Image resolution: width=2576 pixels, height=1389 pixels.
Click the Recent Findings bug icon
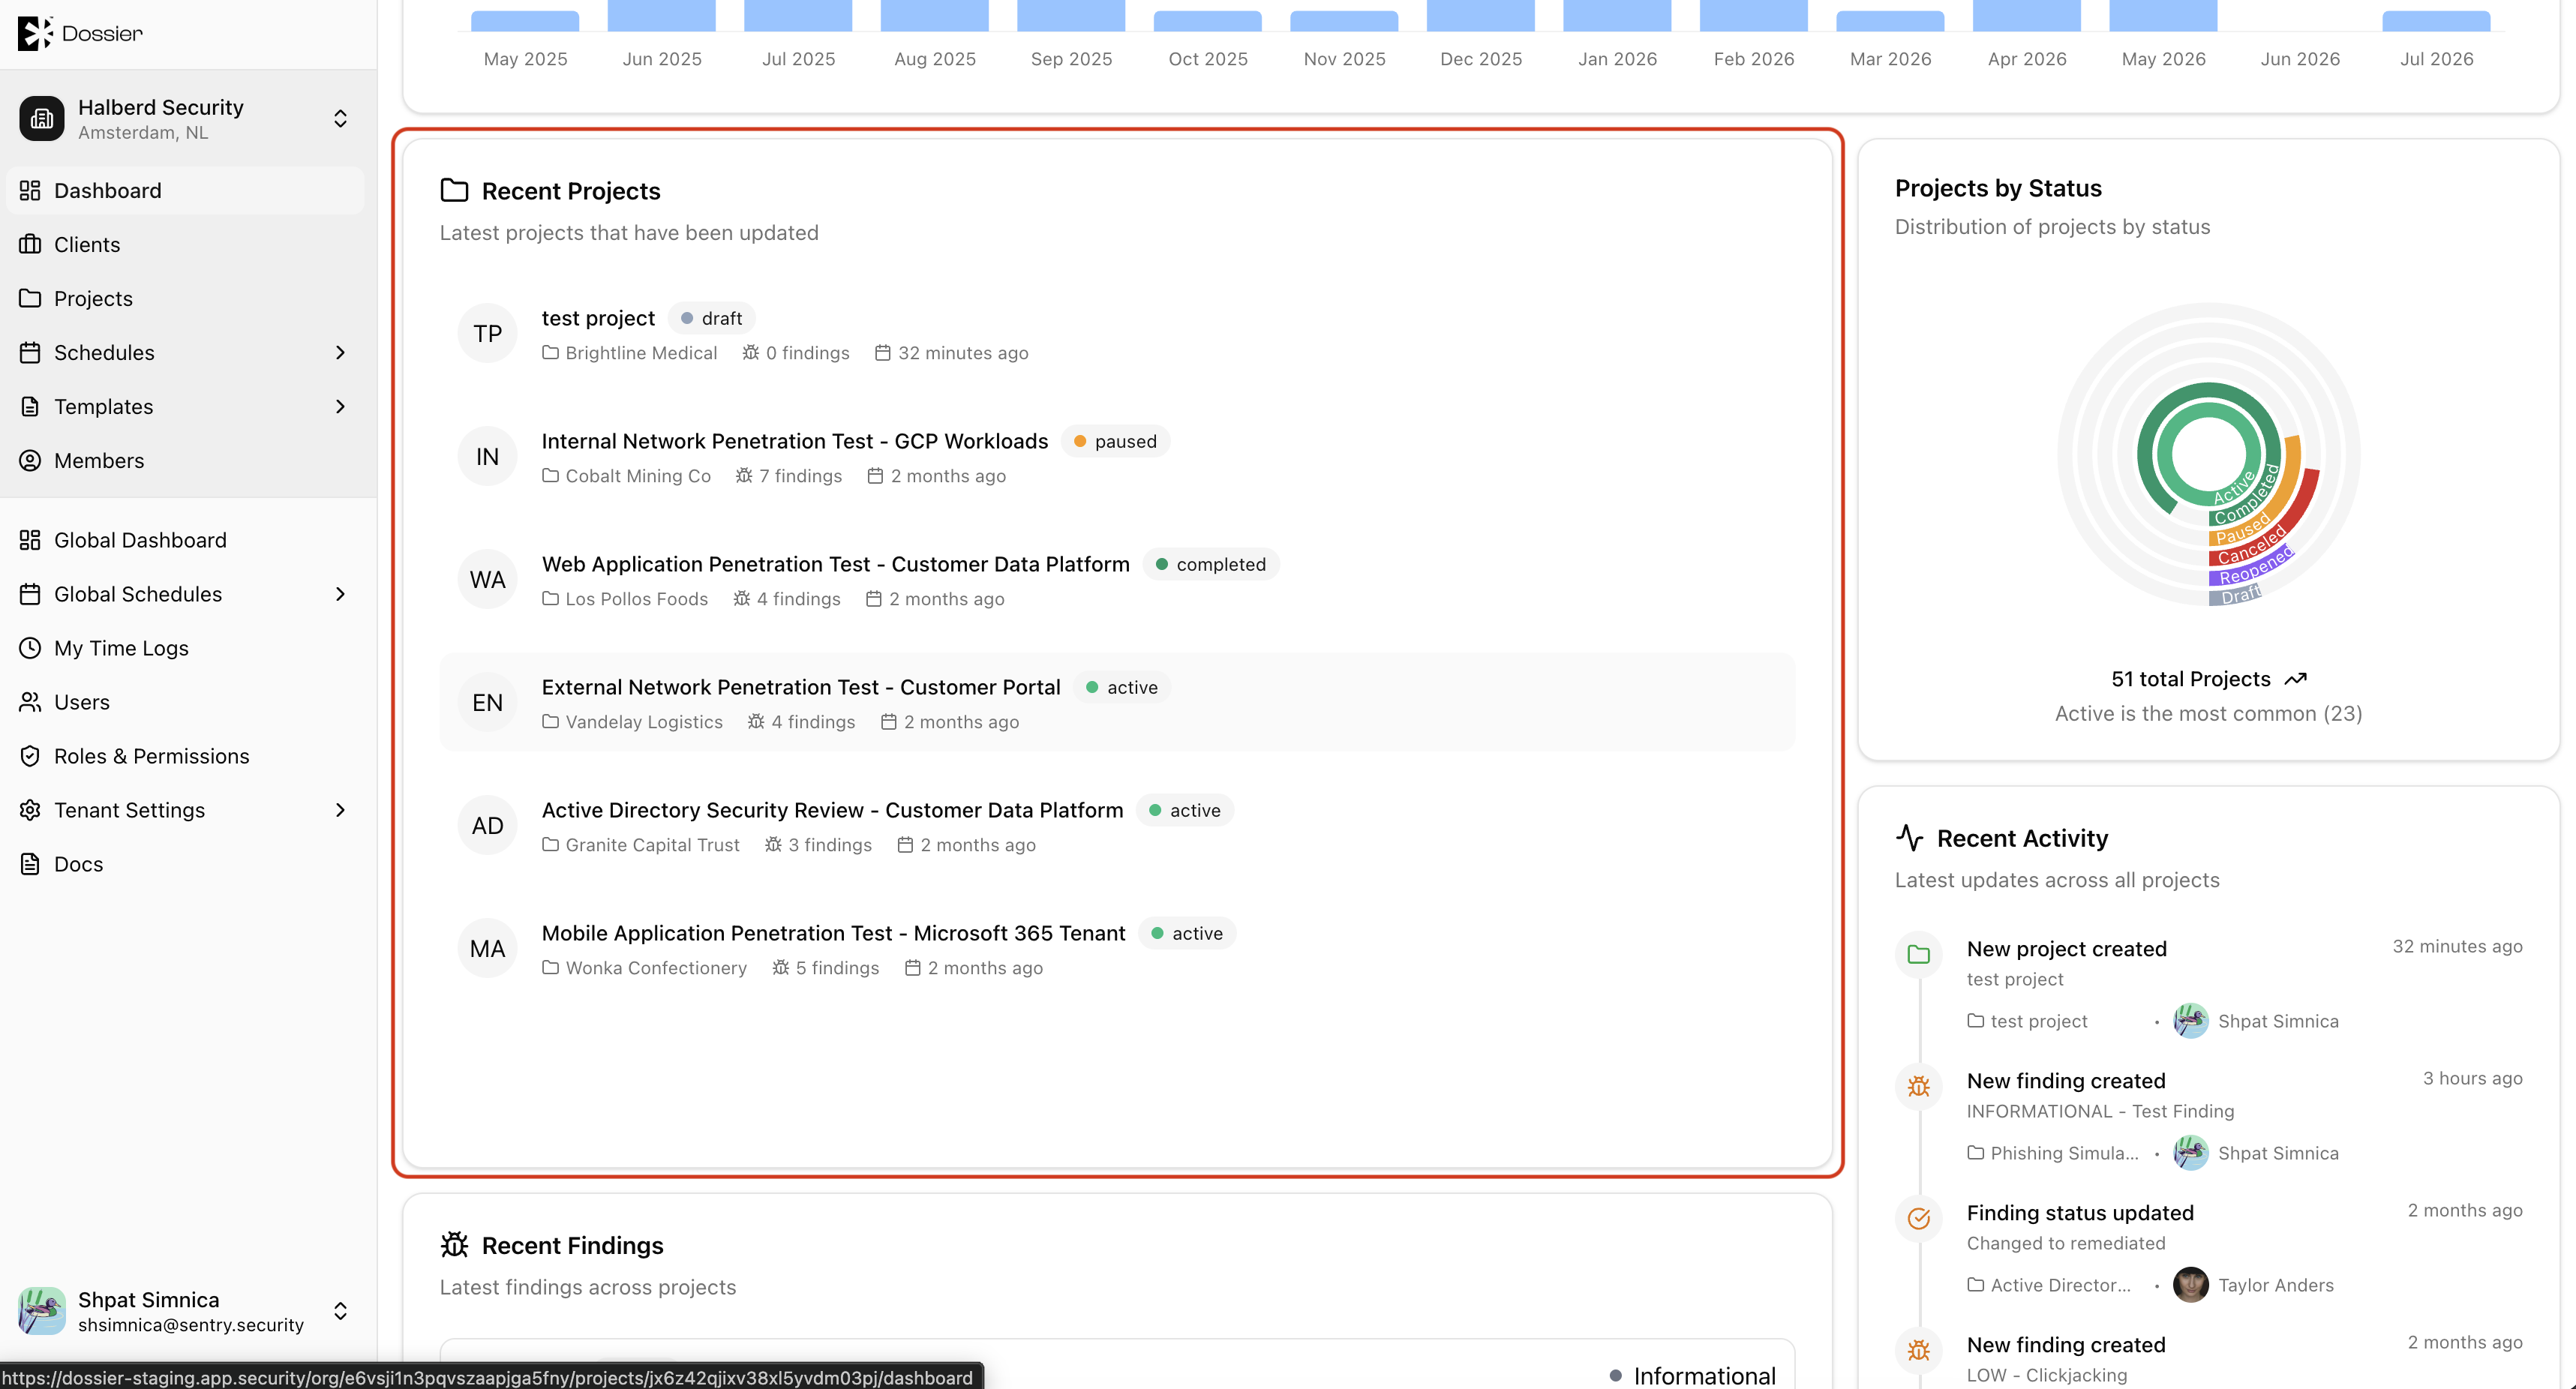point(454,1245)
